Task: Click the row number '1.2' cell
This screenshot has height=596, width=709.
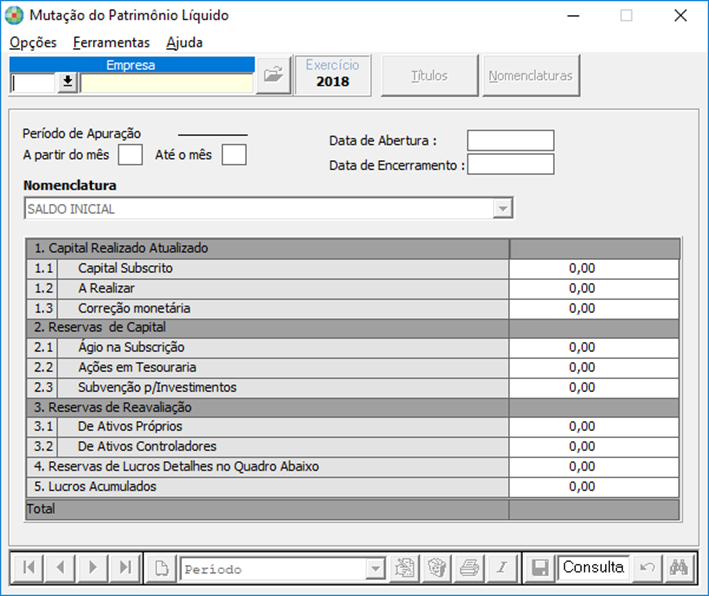Action: [43, 288]
